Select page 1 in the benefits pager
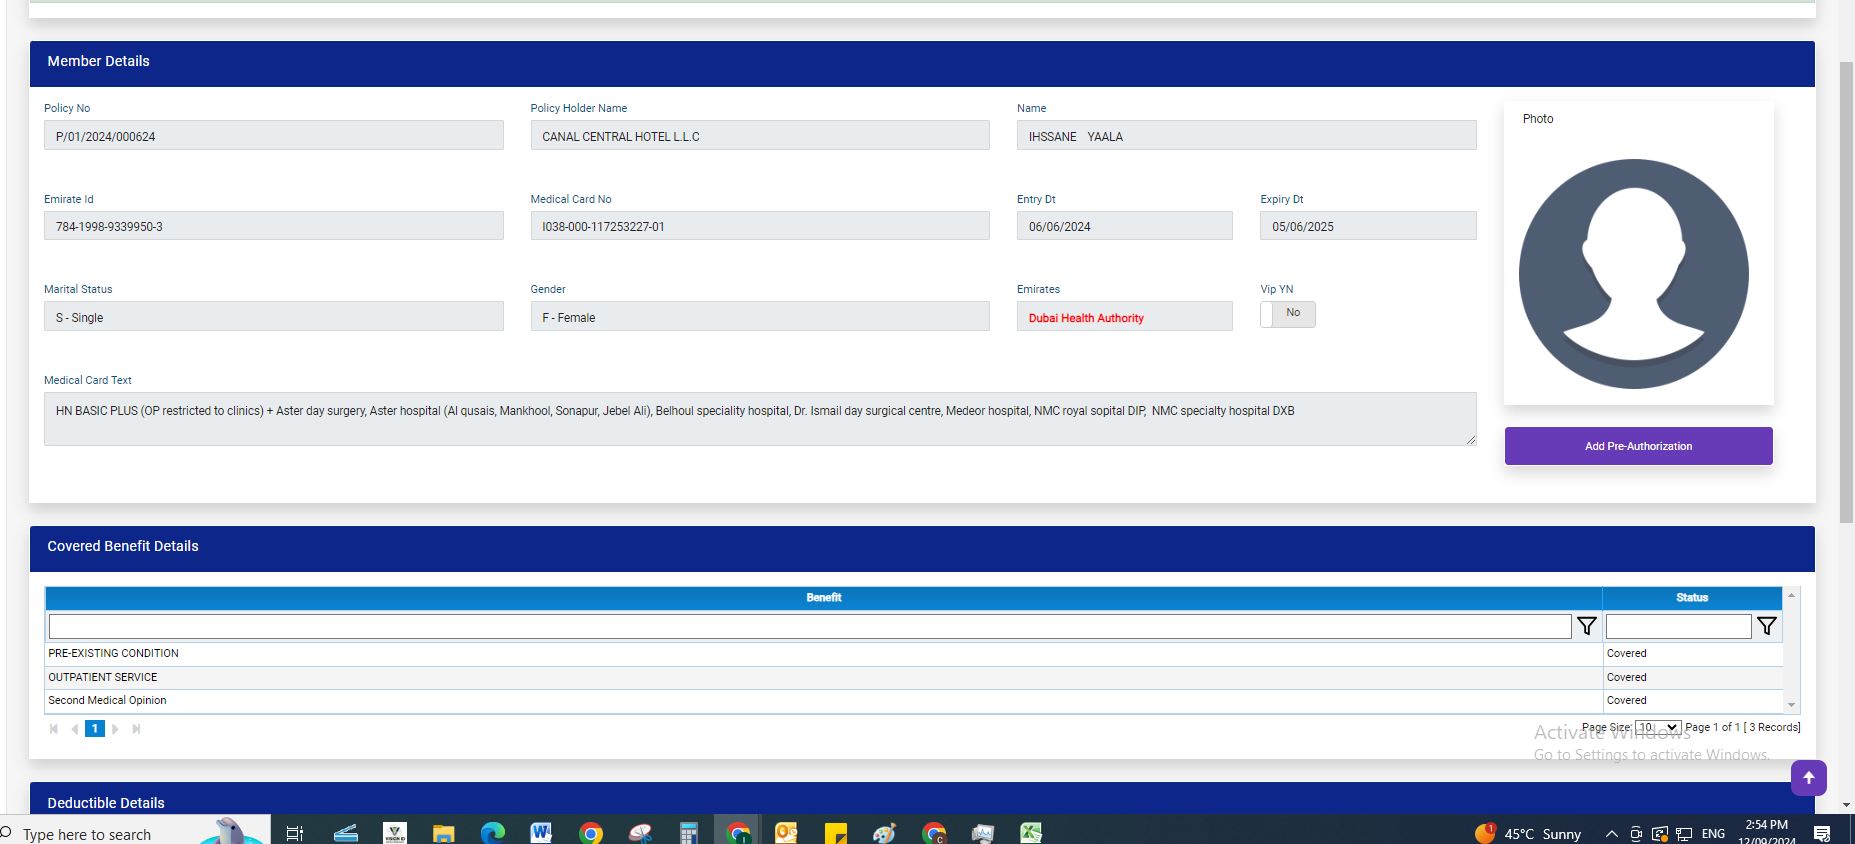This screenshot has width=1855, height=844. tap(94, 729)
